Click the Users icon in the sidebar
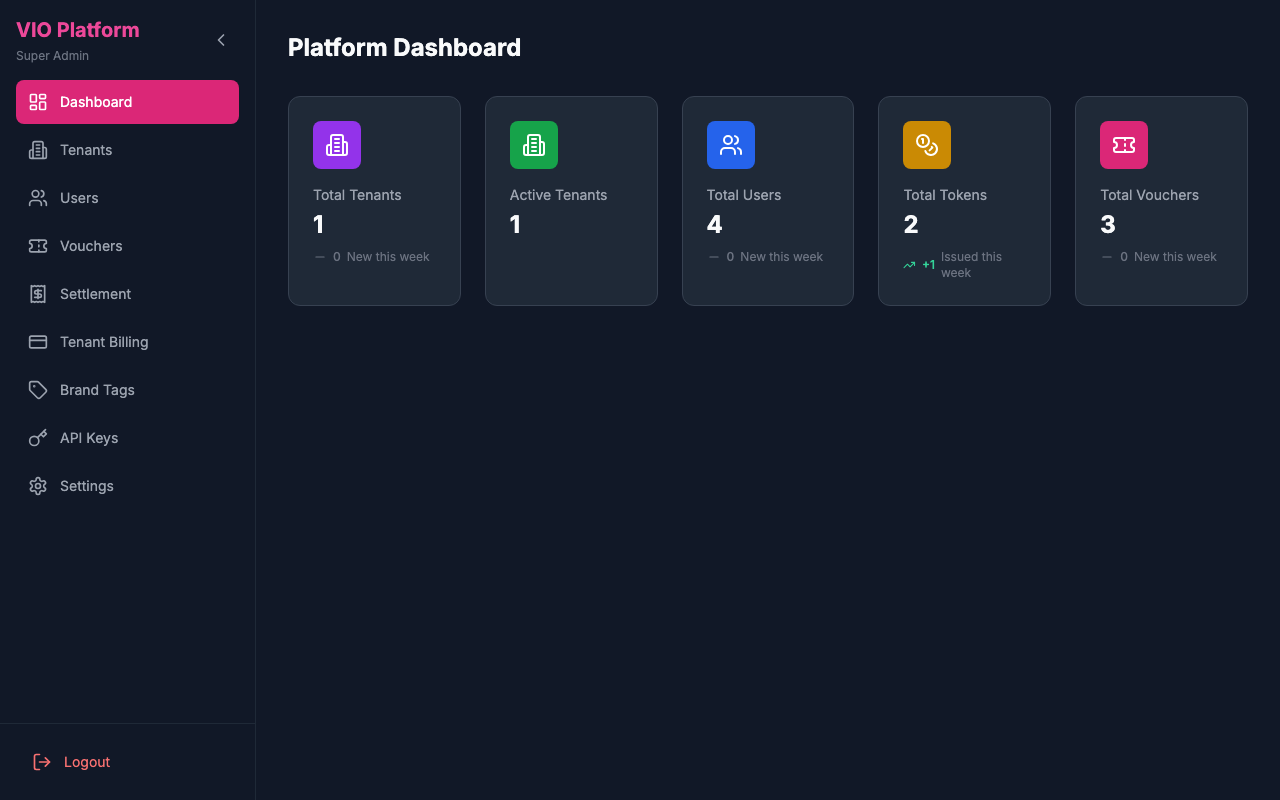The width and height of the screenshot is (1280, 800). tap(37, 198)
